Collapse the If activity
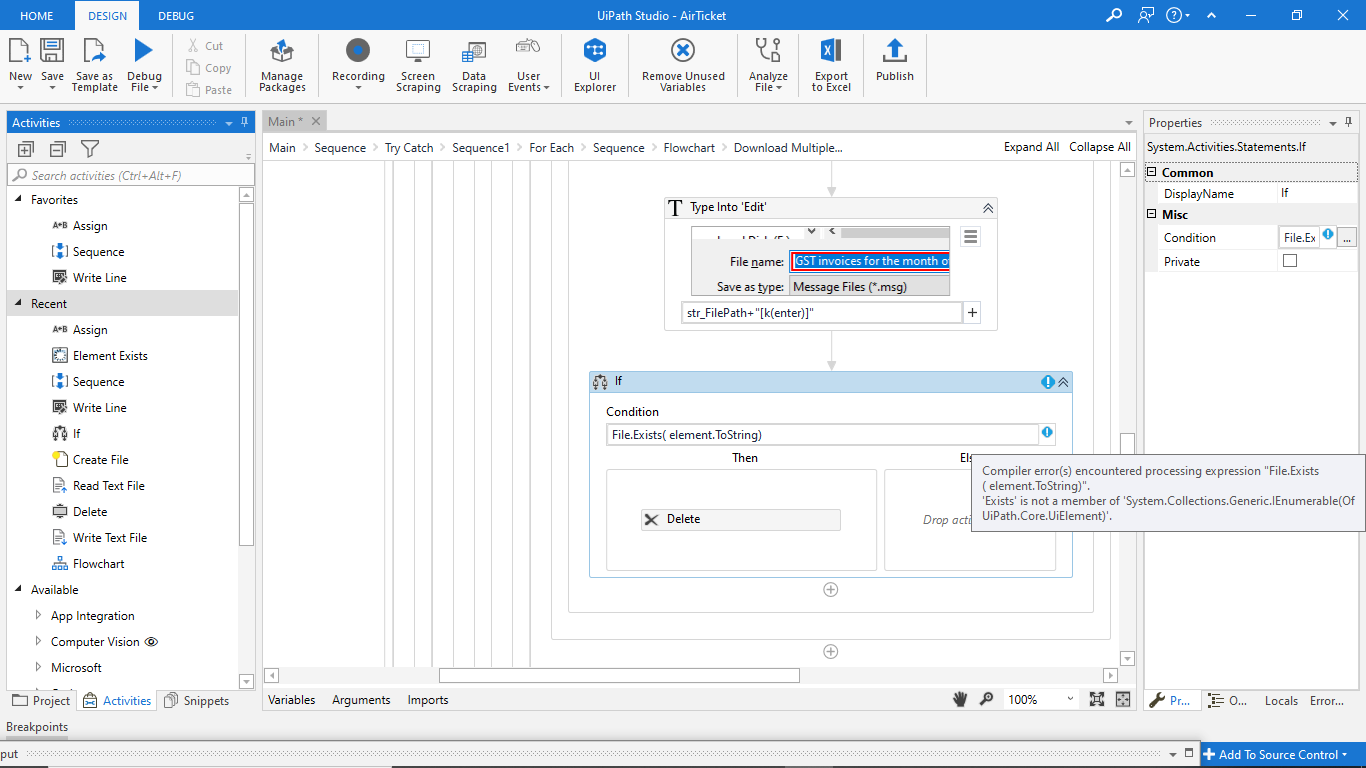Viewport: 1366px width, 768px height. 1064,382
